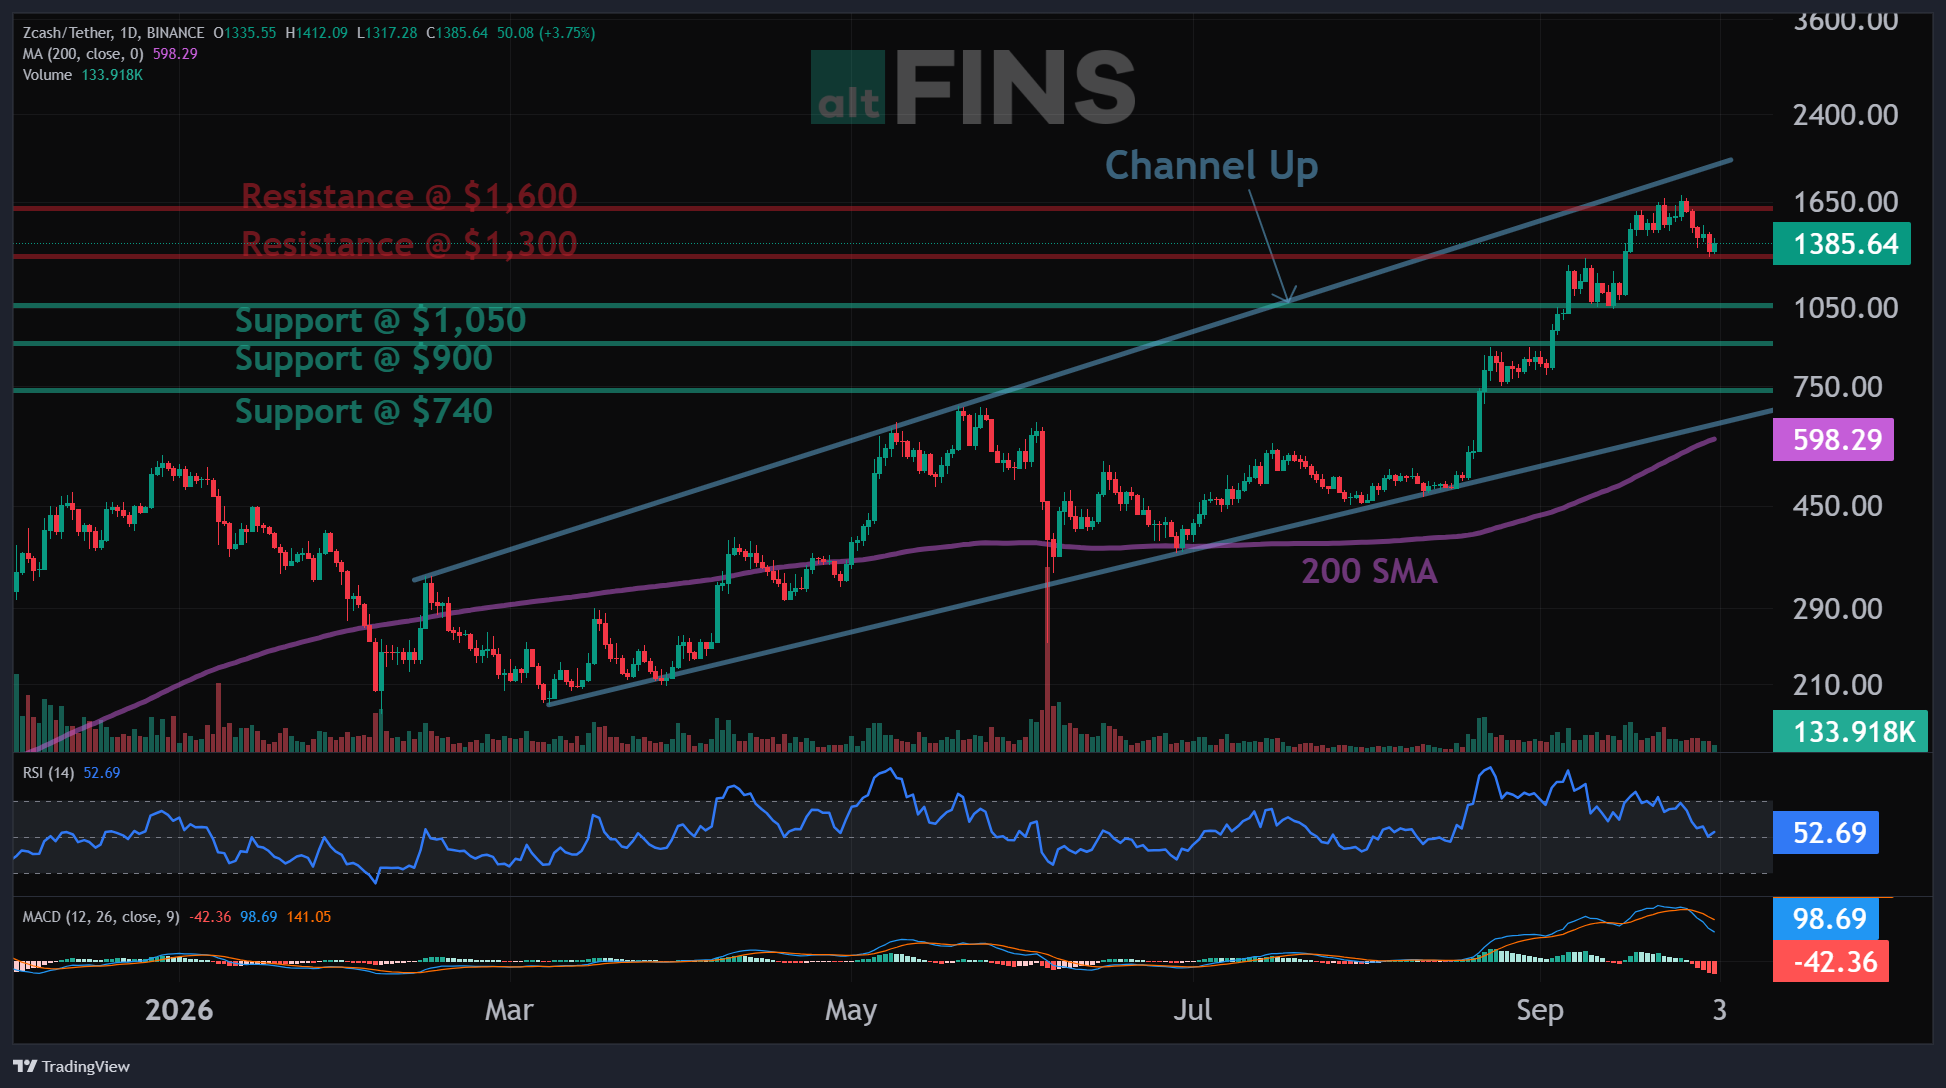
Task: Click the 'Channel Up' annotation text
Action: click(x=1211, y=165)
